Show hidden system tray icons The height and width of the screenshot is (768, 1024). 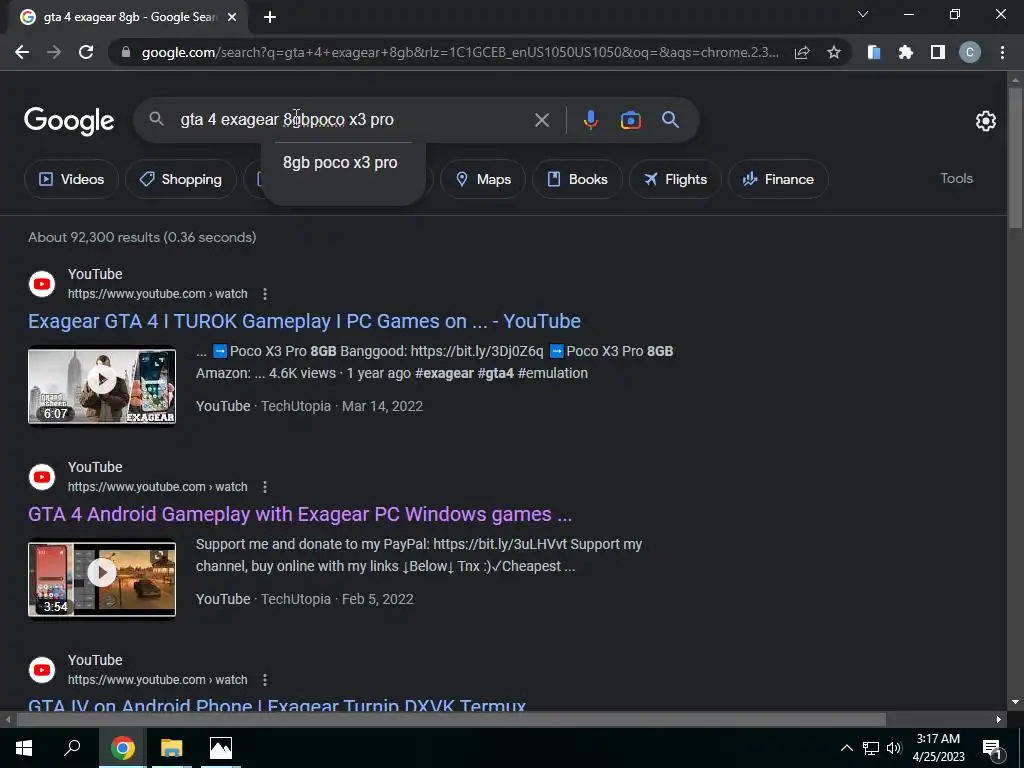846,748
